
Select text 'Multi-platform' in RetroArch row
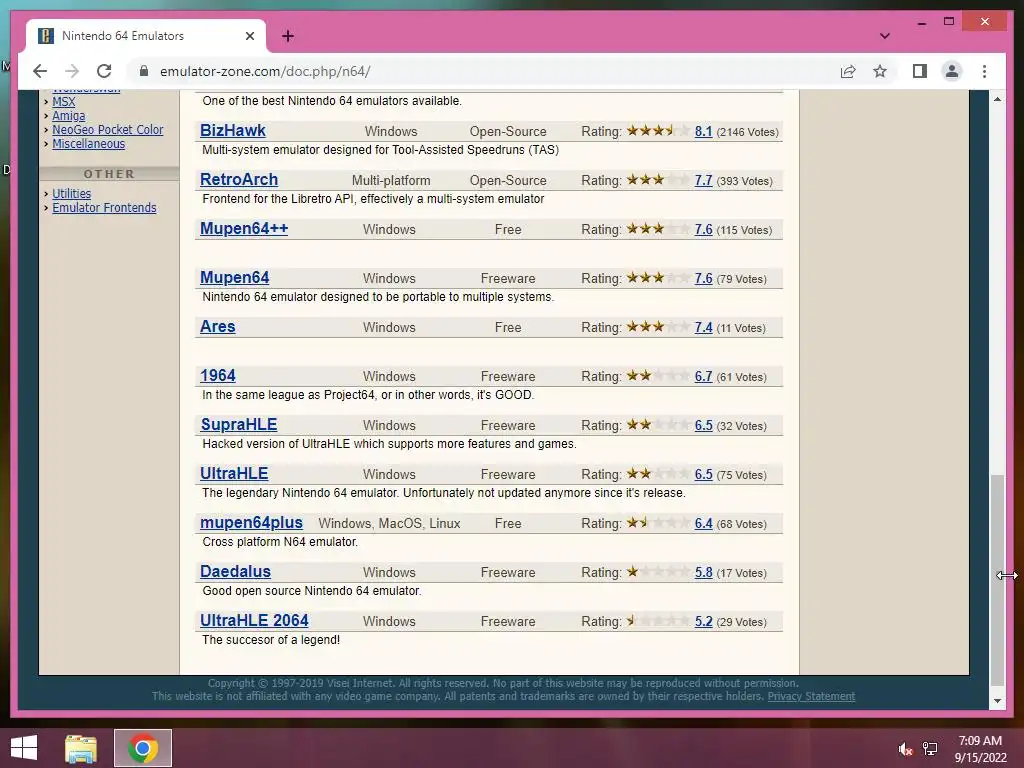(x=391, y=180)
